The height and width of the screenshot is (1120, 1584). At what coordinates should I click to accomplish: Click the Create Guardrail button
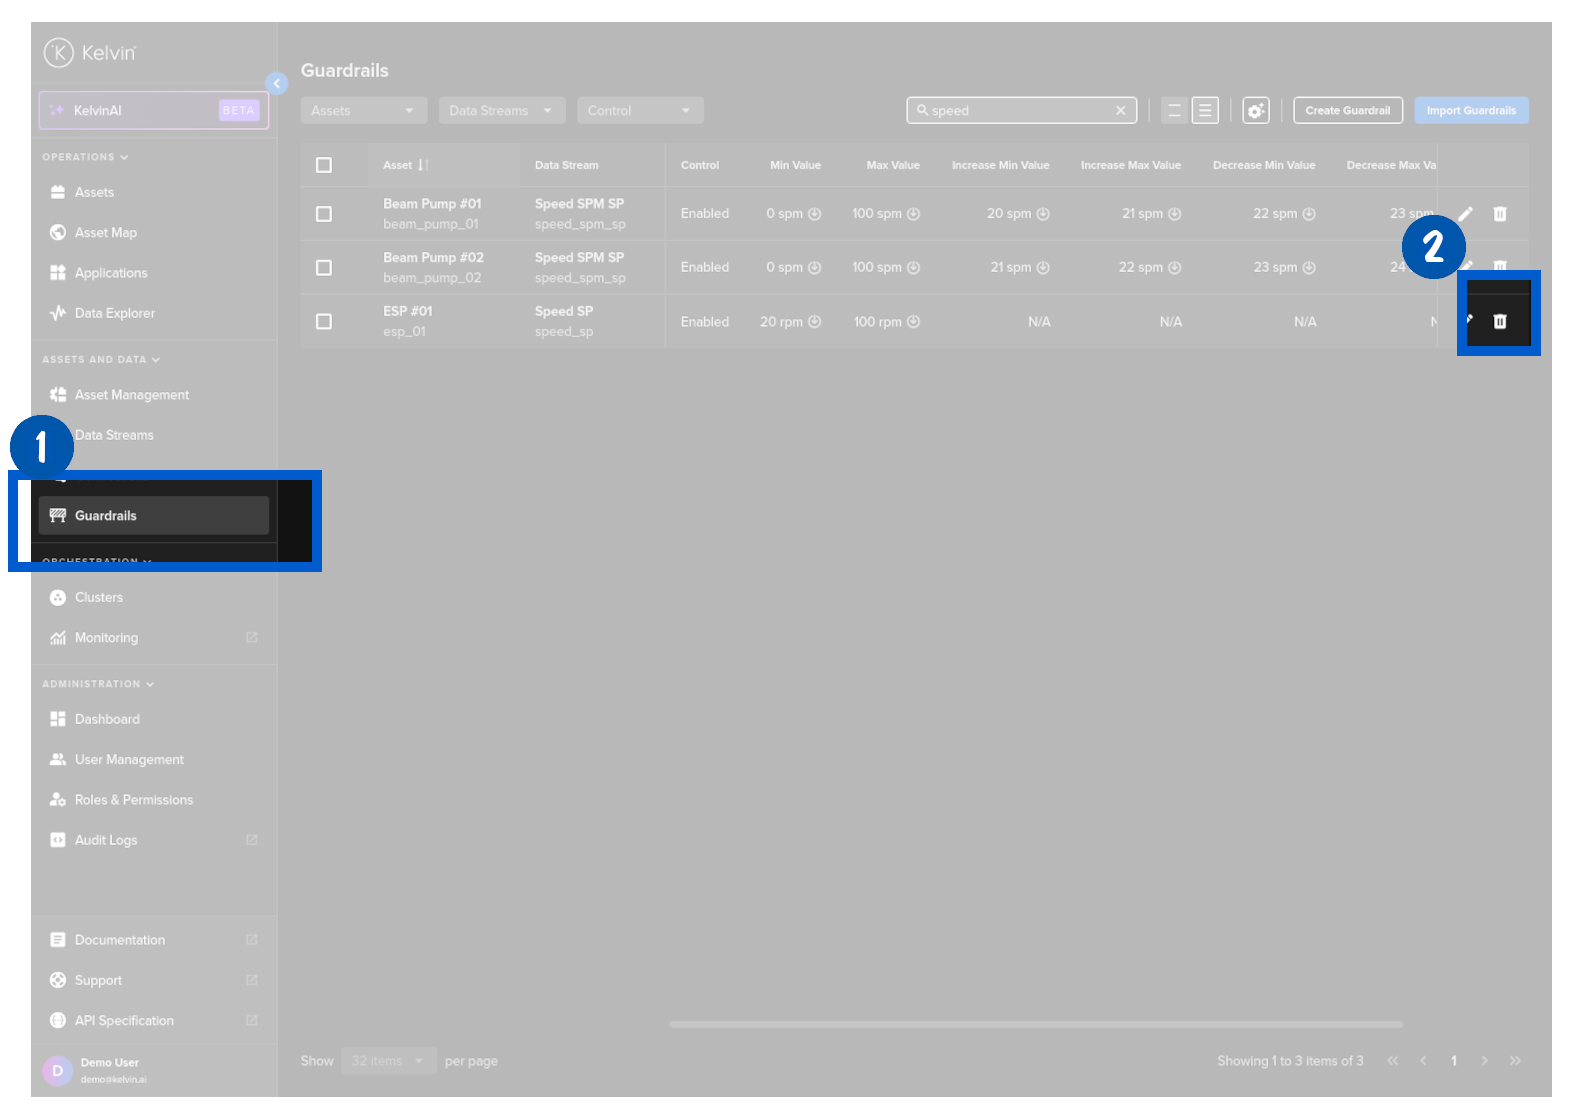[x=1347, y=111]
